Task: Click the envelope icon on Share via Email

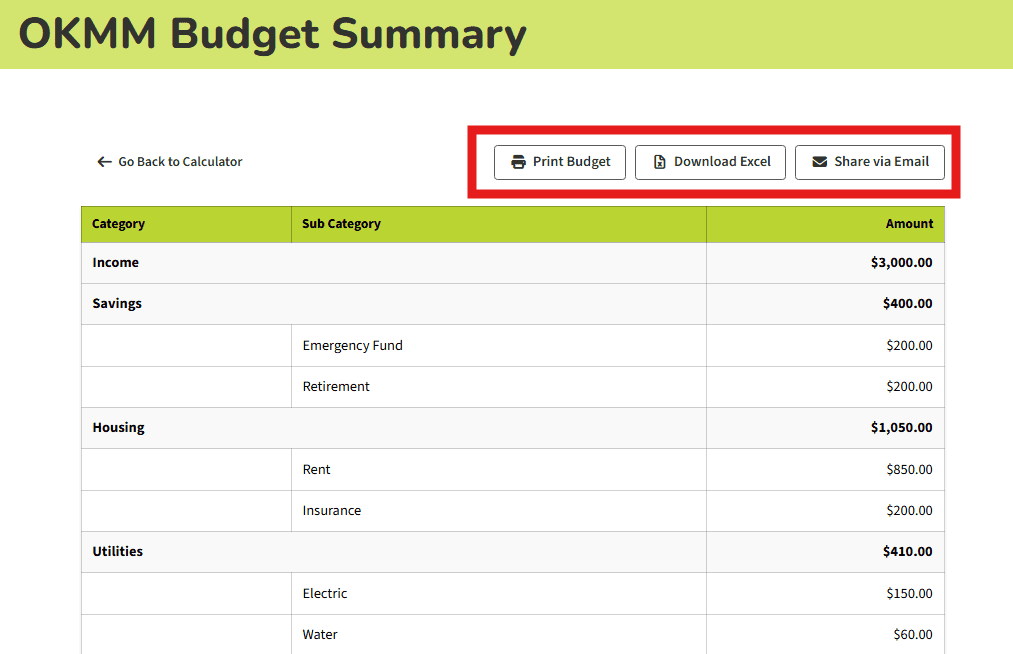Action: (820, 161)
